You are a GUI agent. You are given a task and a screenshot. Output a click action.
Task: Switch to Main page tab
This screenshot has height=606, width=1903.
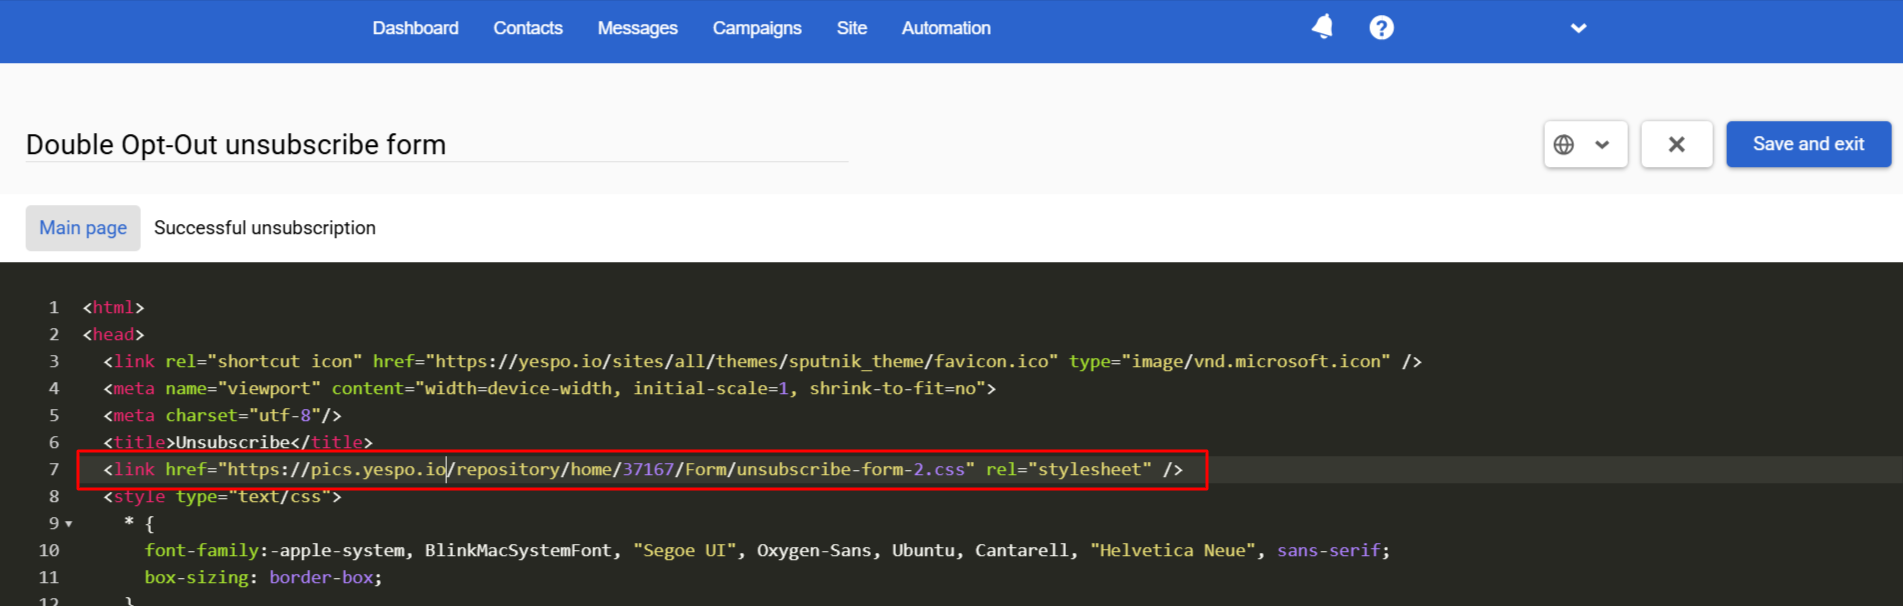(x=83, y=228)
